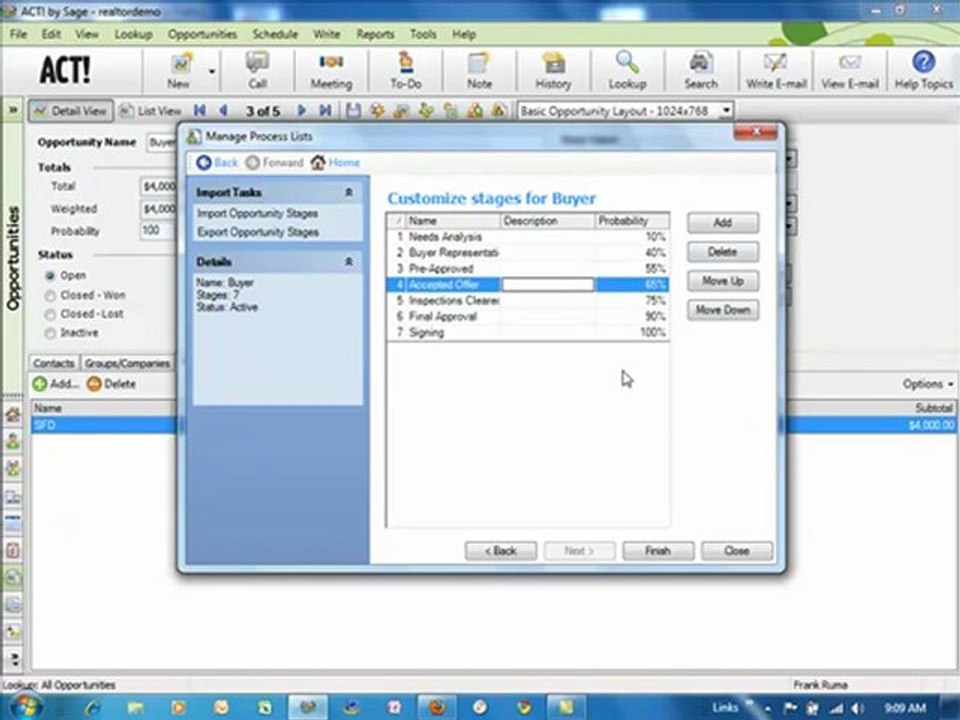The image size is (960, 720).
Task: Open the Lookup menu
Action: click(133, 34)
